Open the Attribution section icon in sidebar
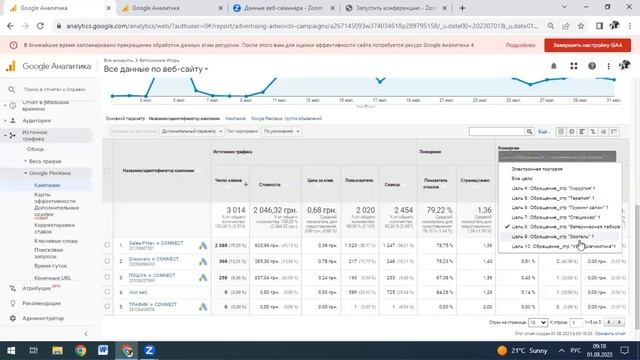 point(13,289)
